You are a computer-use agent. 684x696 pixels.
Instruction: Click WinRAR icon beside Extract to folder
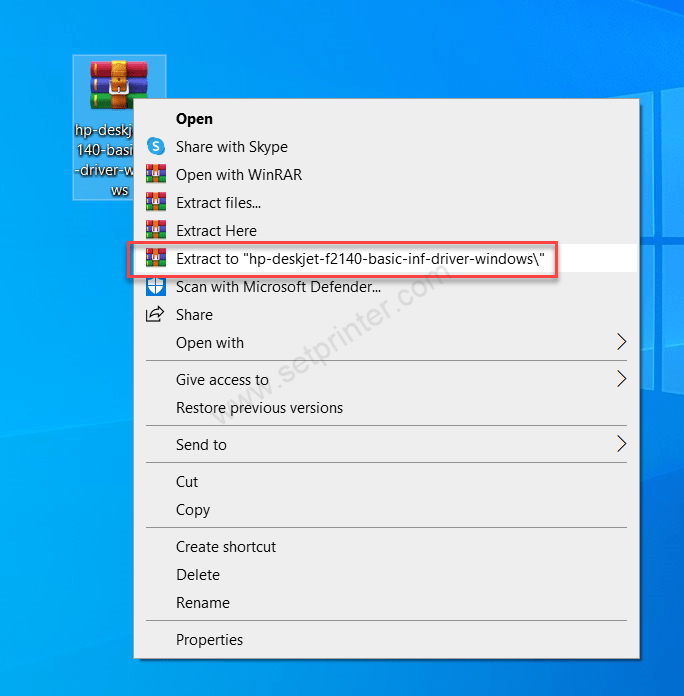click(x=156, y=257)
